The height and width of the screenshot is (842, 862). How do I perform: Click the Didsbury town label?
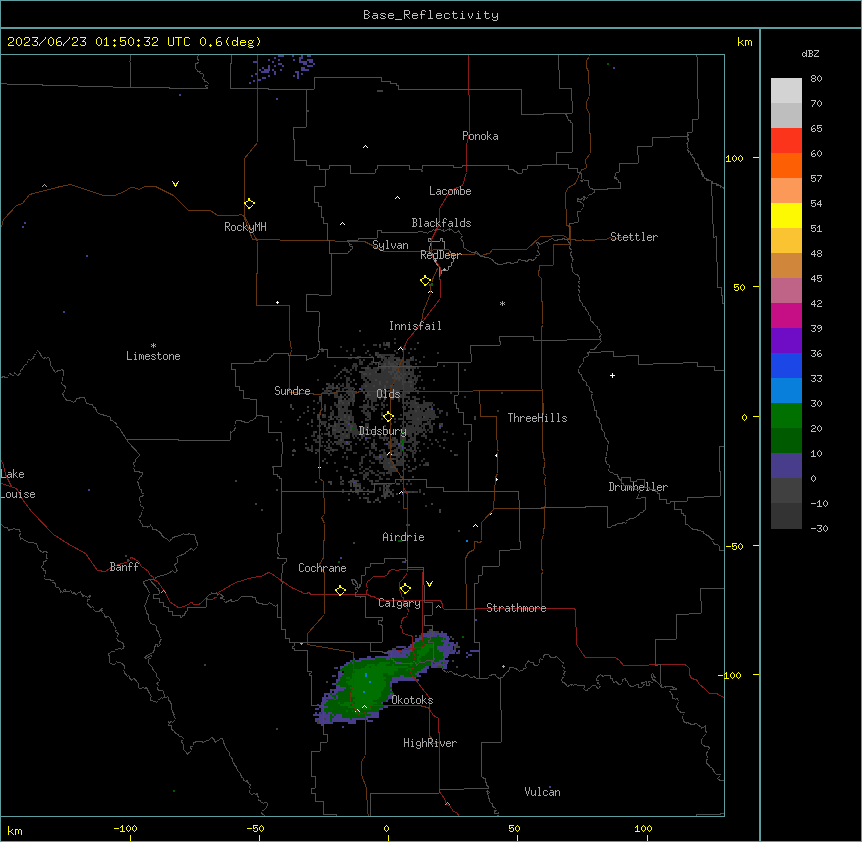(x=383, y=431)
